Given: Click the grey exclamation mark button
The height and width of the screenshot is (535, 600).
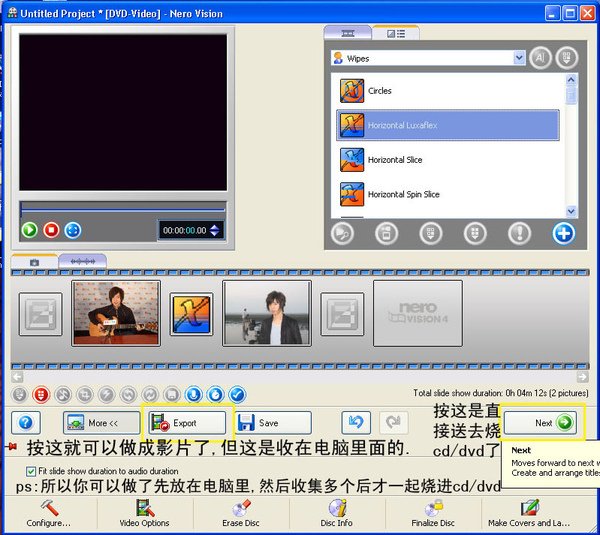Looking at the screenshot, I should click(519, 233).
